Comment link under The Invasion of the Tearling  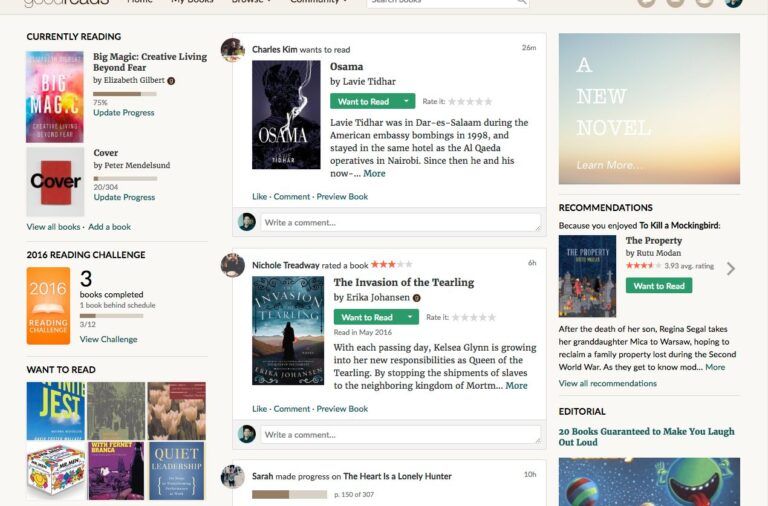coord(292,409)
